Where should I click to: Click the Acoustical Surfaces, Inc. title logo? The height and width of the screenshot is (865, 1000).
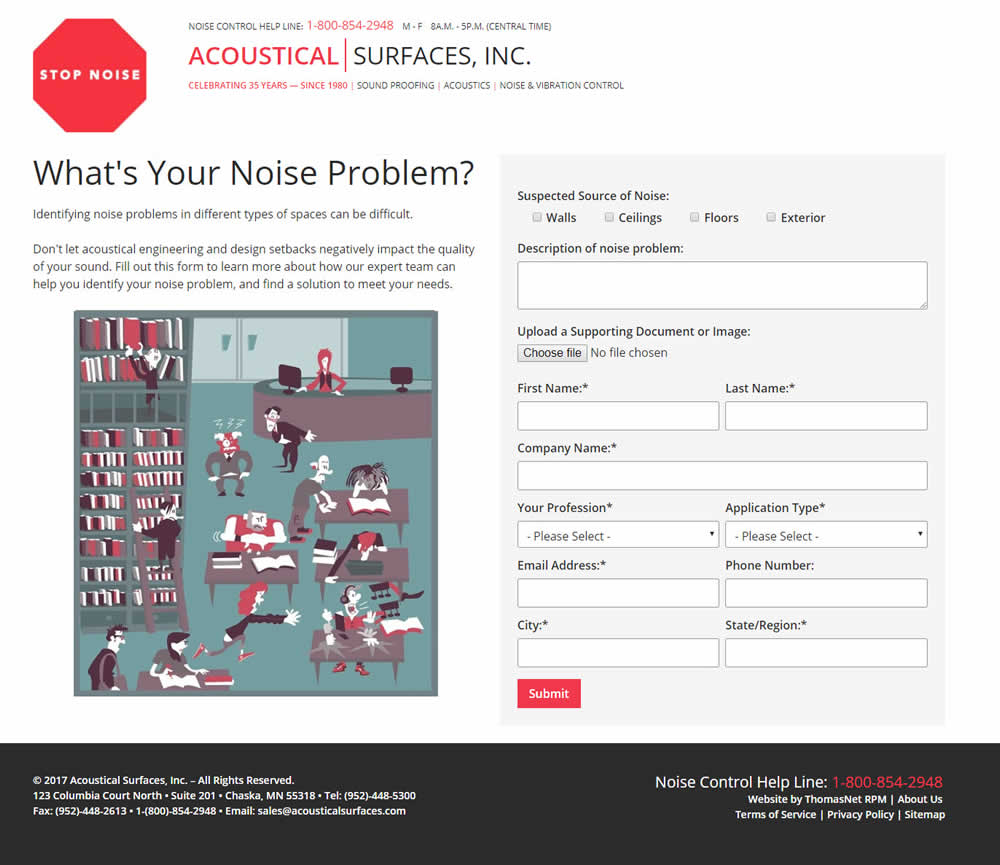[x=359, y=55]
